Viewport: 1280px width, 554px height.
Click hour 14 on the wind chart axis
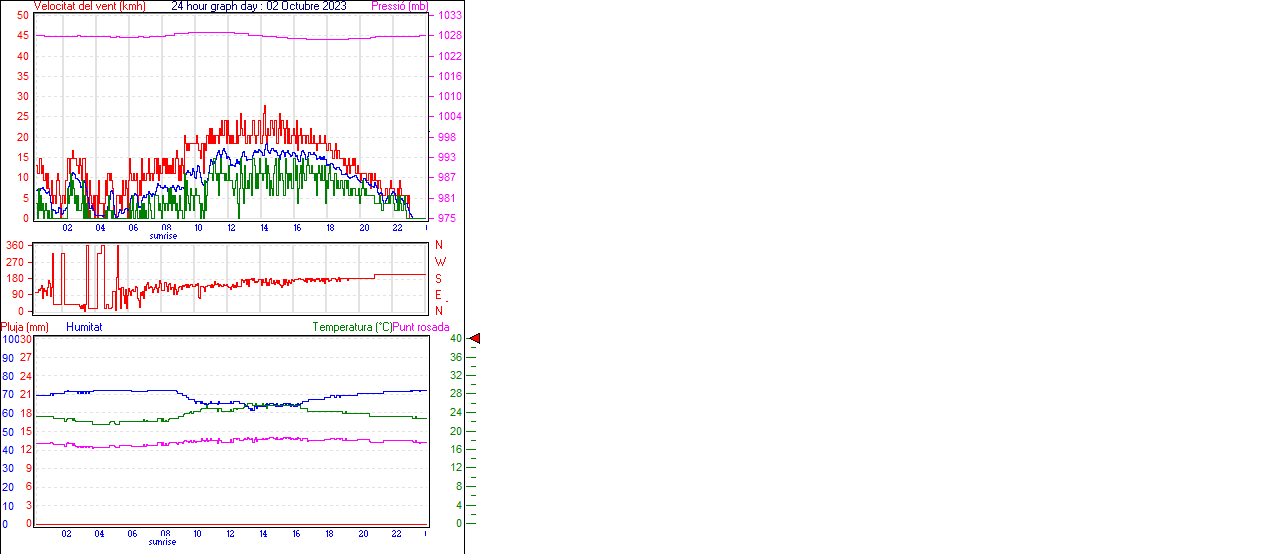tap(264, 228)
